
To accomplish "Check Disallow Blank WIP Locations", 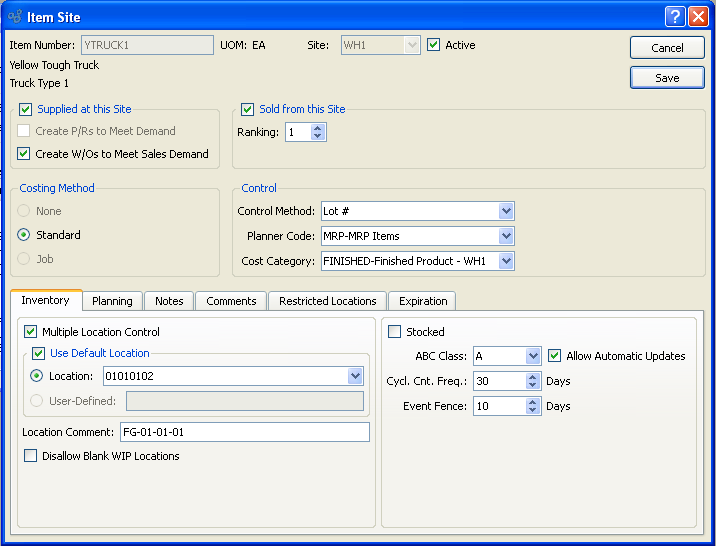I will [29, 456].
